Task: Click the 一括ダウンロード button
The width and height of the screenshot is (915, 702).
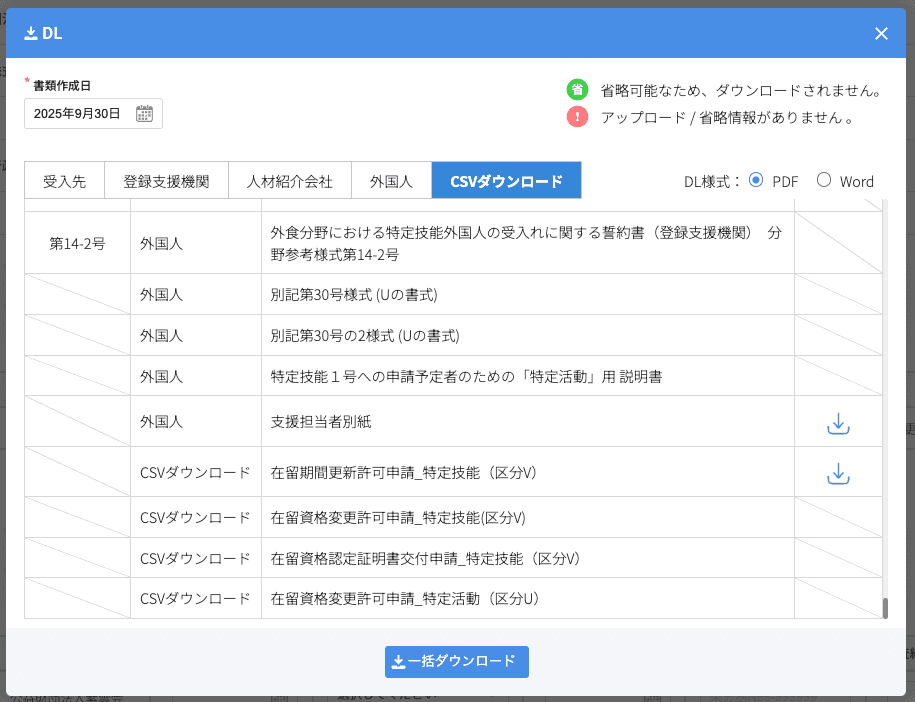Action: (456, 661)
